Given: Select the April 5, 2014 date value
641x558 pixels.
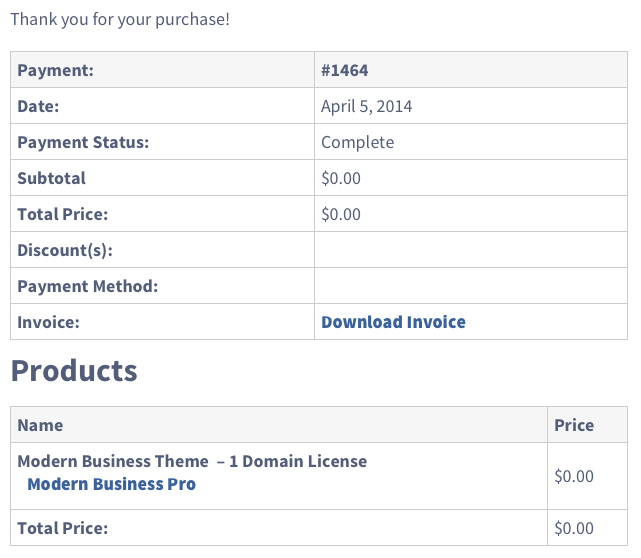Looking at the screenshot, I should [366, 106].
